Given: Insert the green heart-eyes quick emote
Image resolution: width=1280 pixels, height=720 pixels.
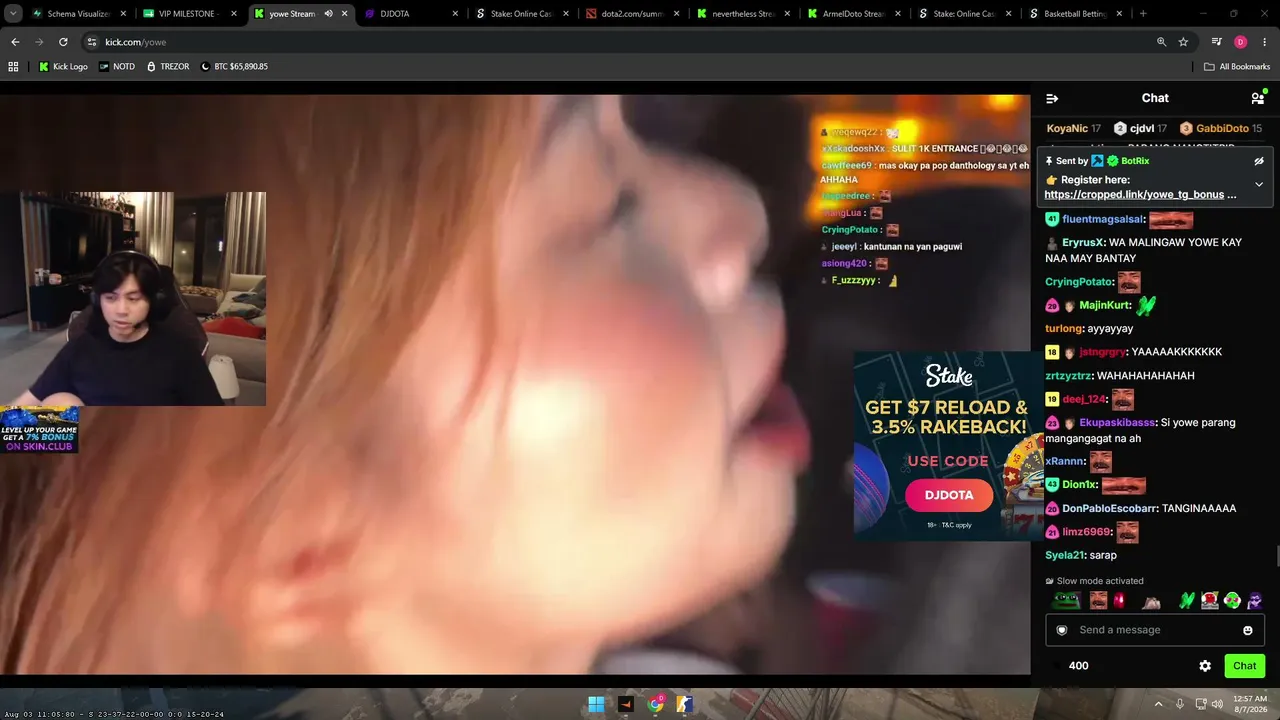Looking at the screenshot, I should (x=1232, y=601).
